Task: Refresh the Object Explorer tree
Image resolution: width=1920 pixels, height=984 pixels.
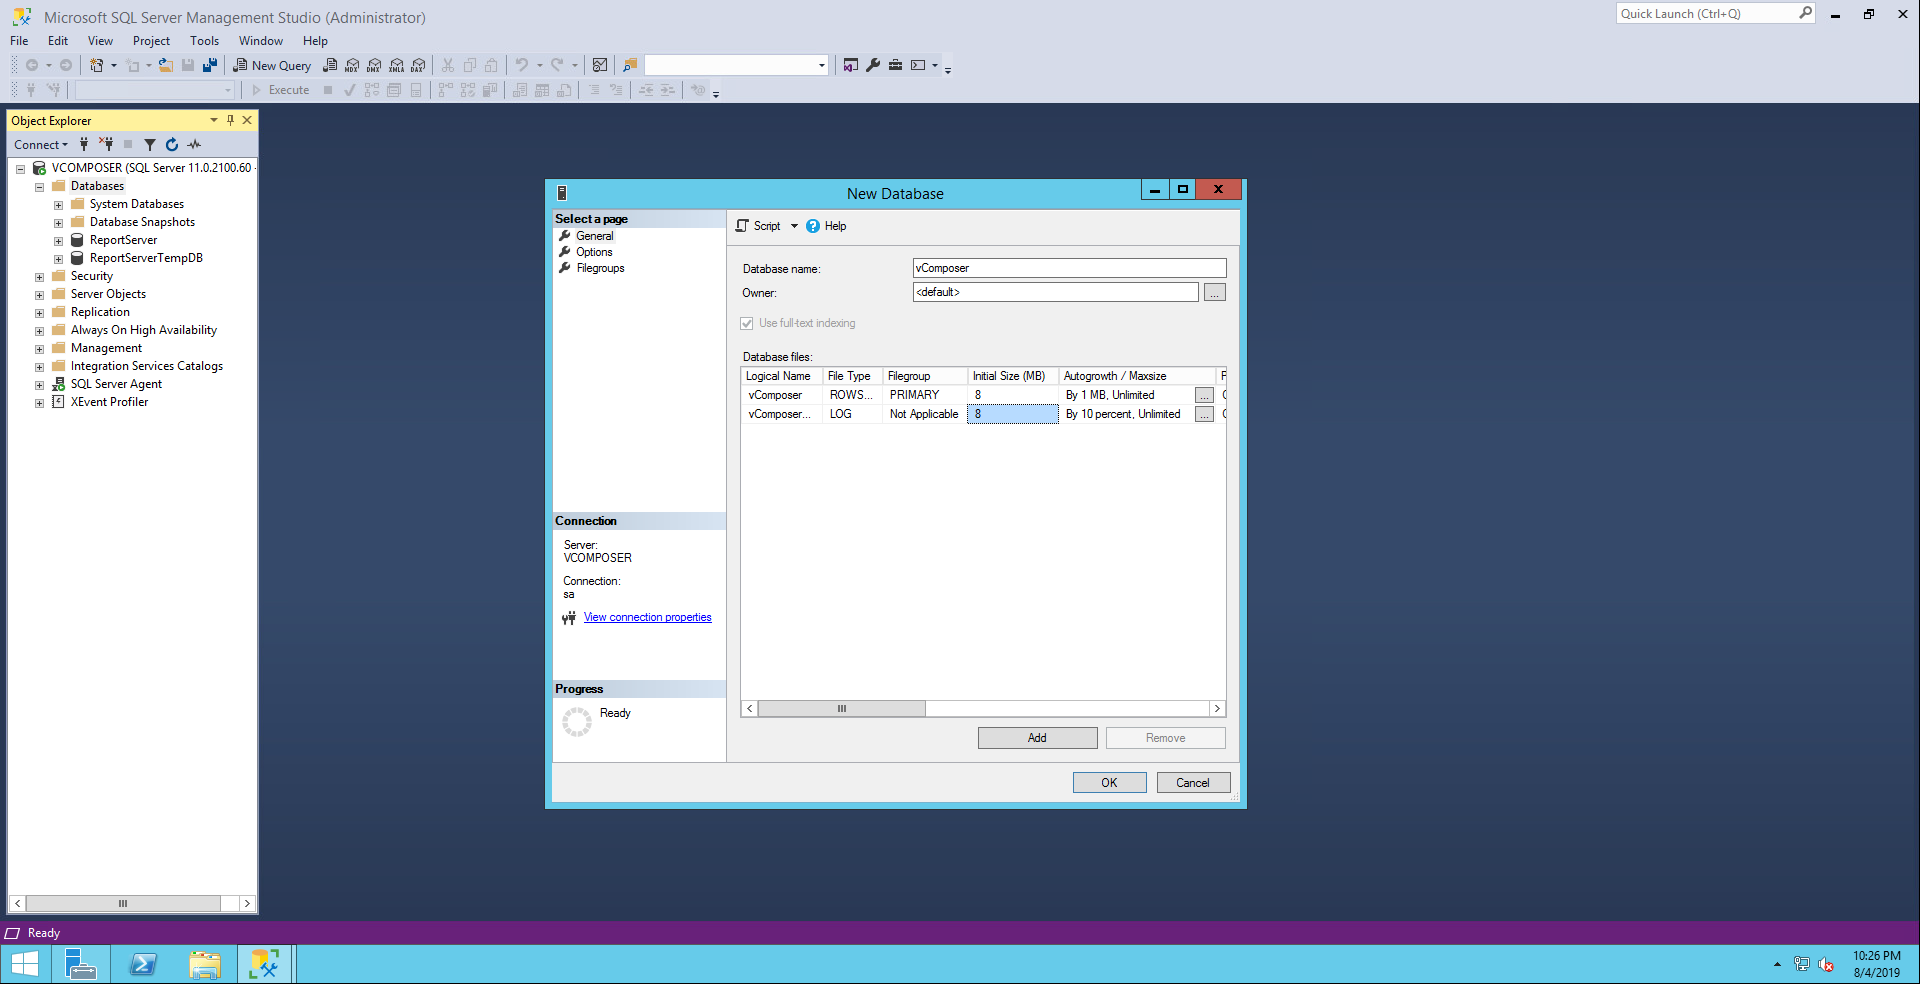Action: (x=172, y=145)
